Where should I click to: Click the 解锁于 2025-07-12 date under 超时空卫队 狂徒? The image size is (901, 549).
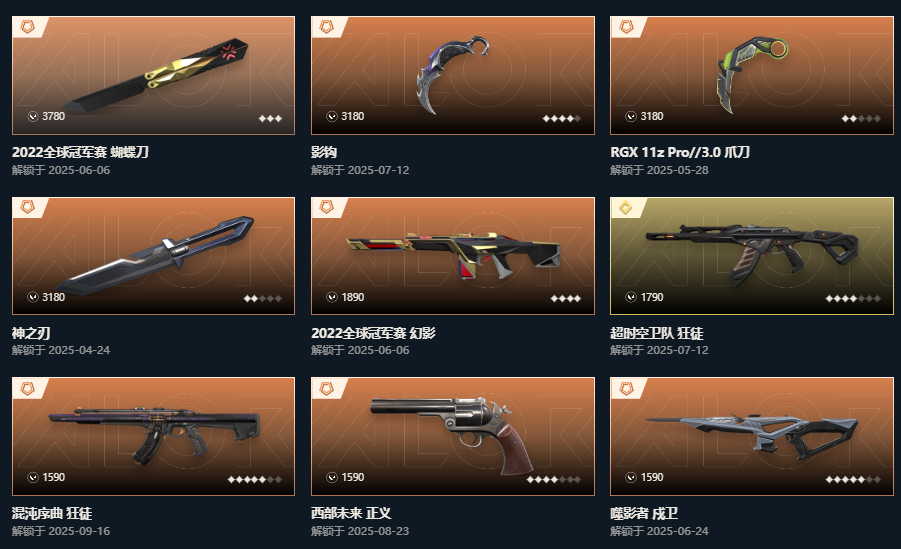[x=659, y=350]
